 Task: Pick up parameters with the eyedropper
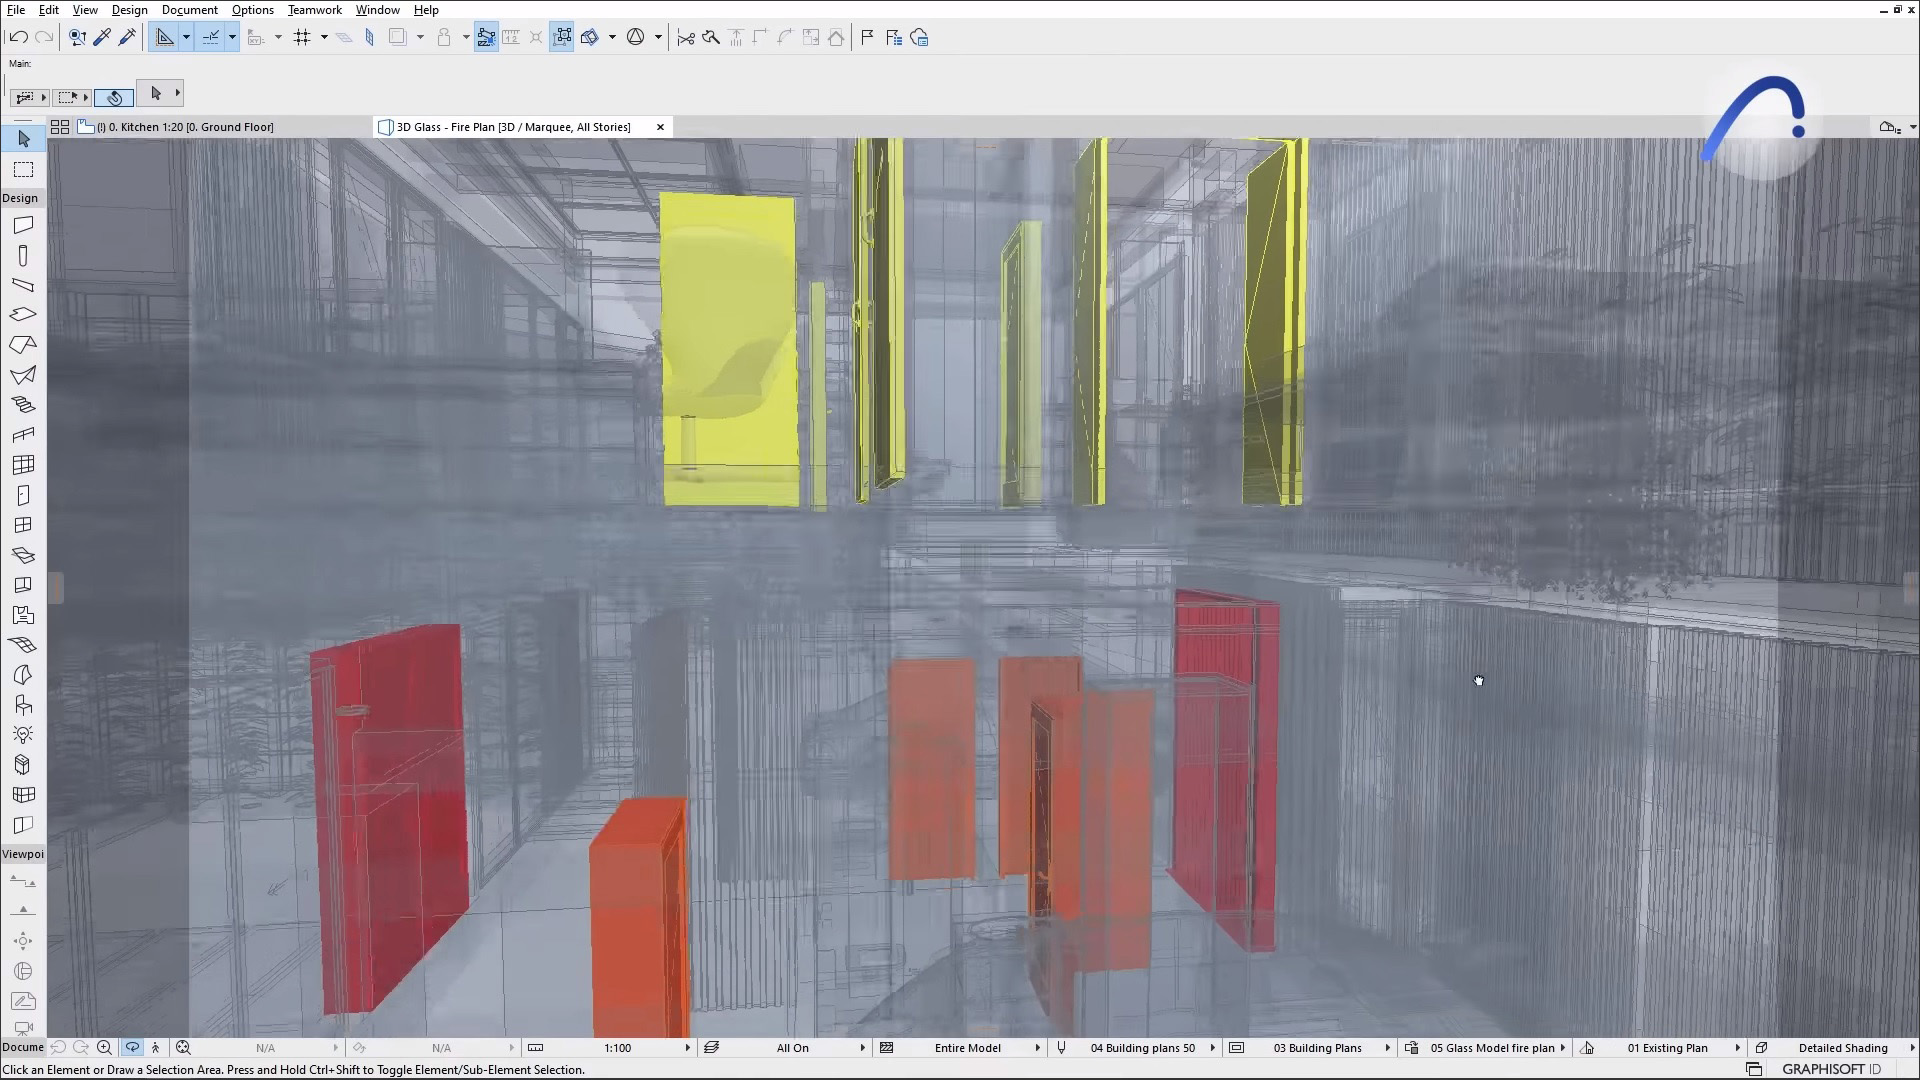[x=102, y=37]
